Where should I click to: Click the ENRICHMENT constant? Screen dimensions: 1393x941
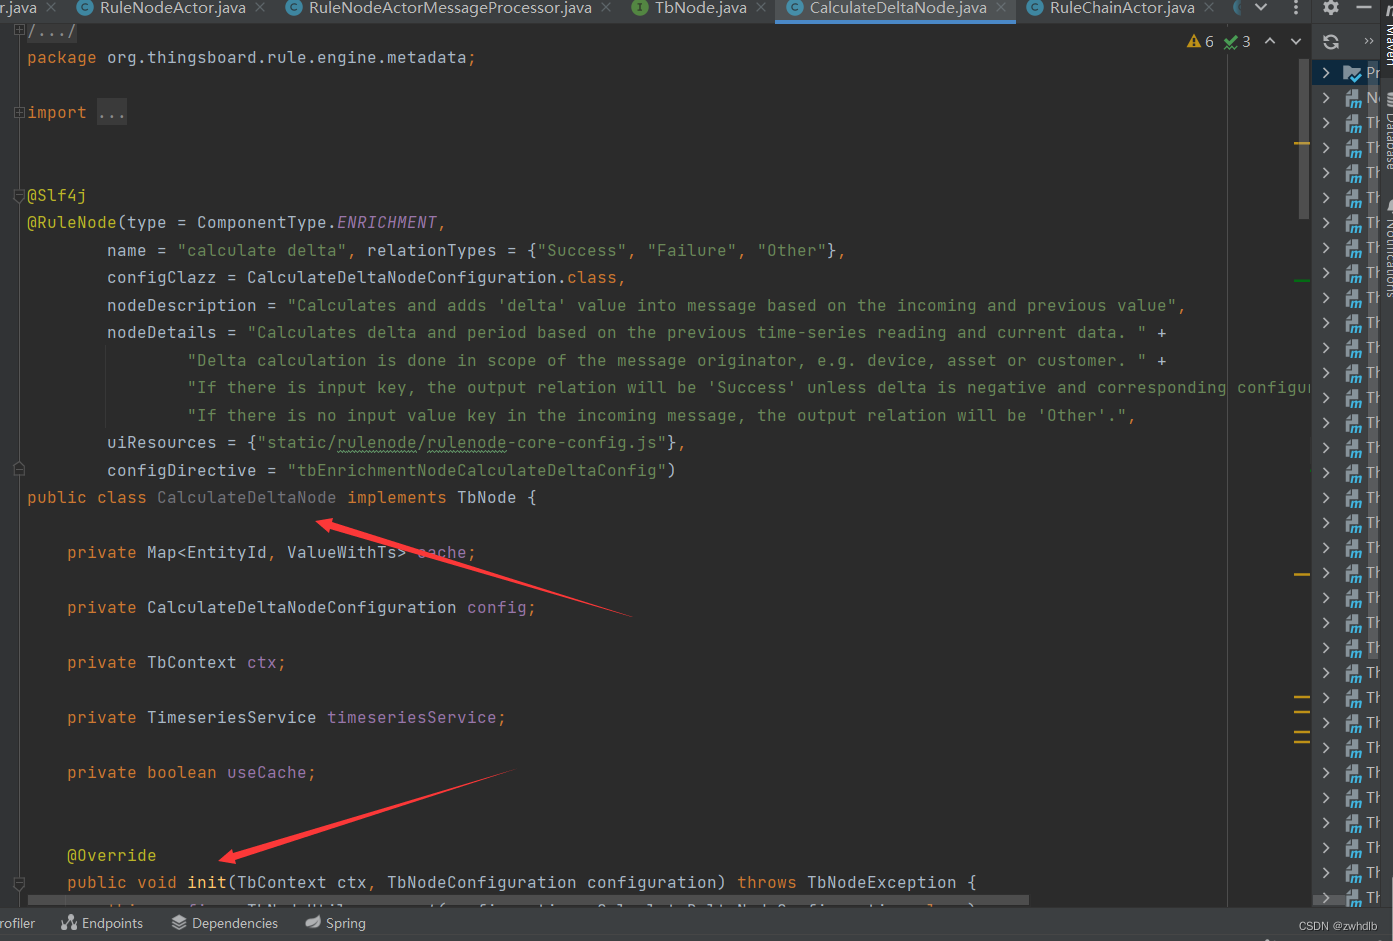(x=387, y=223)
